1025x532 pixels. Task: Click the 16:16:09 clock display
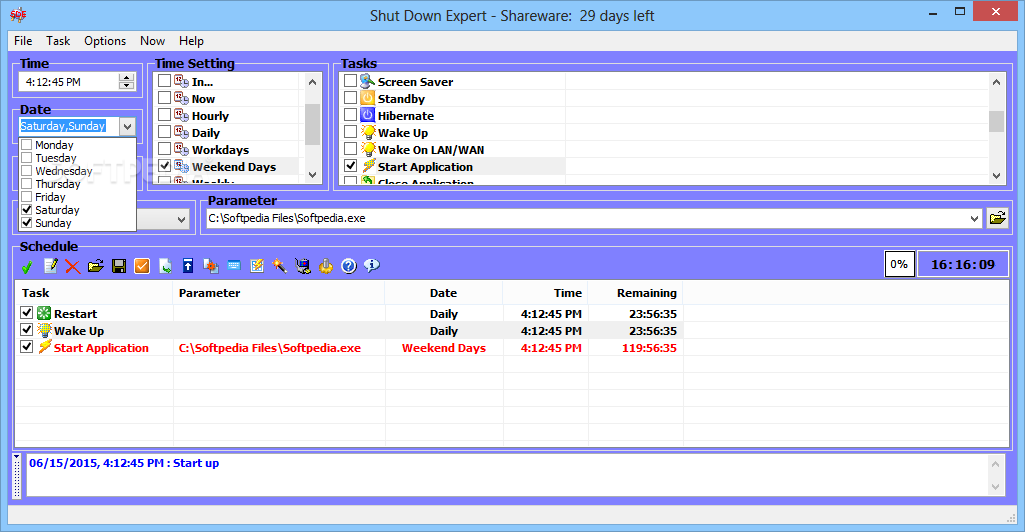(963, 264)
